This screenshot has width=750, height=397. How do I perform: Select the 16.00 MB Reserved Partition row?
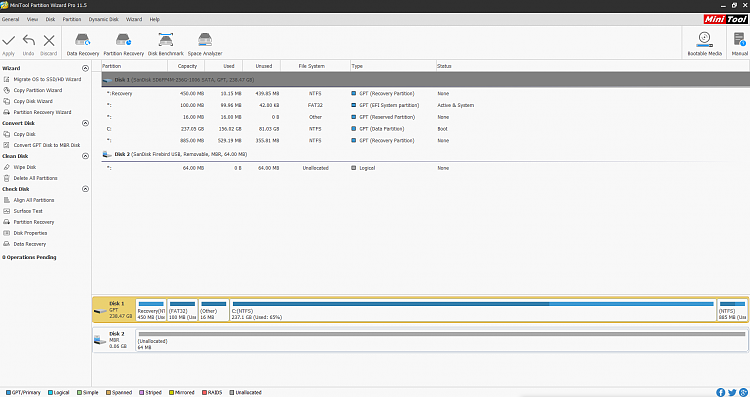[x=426, y=117]
